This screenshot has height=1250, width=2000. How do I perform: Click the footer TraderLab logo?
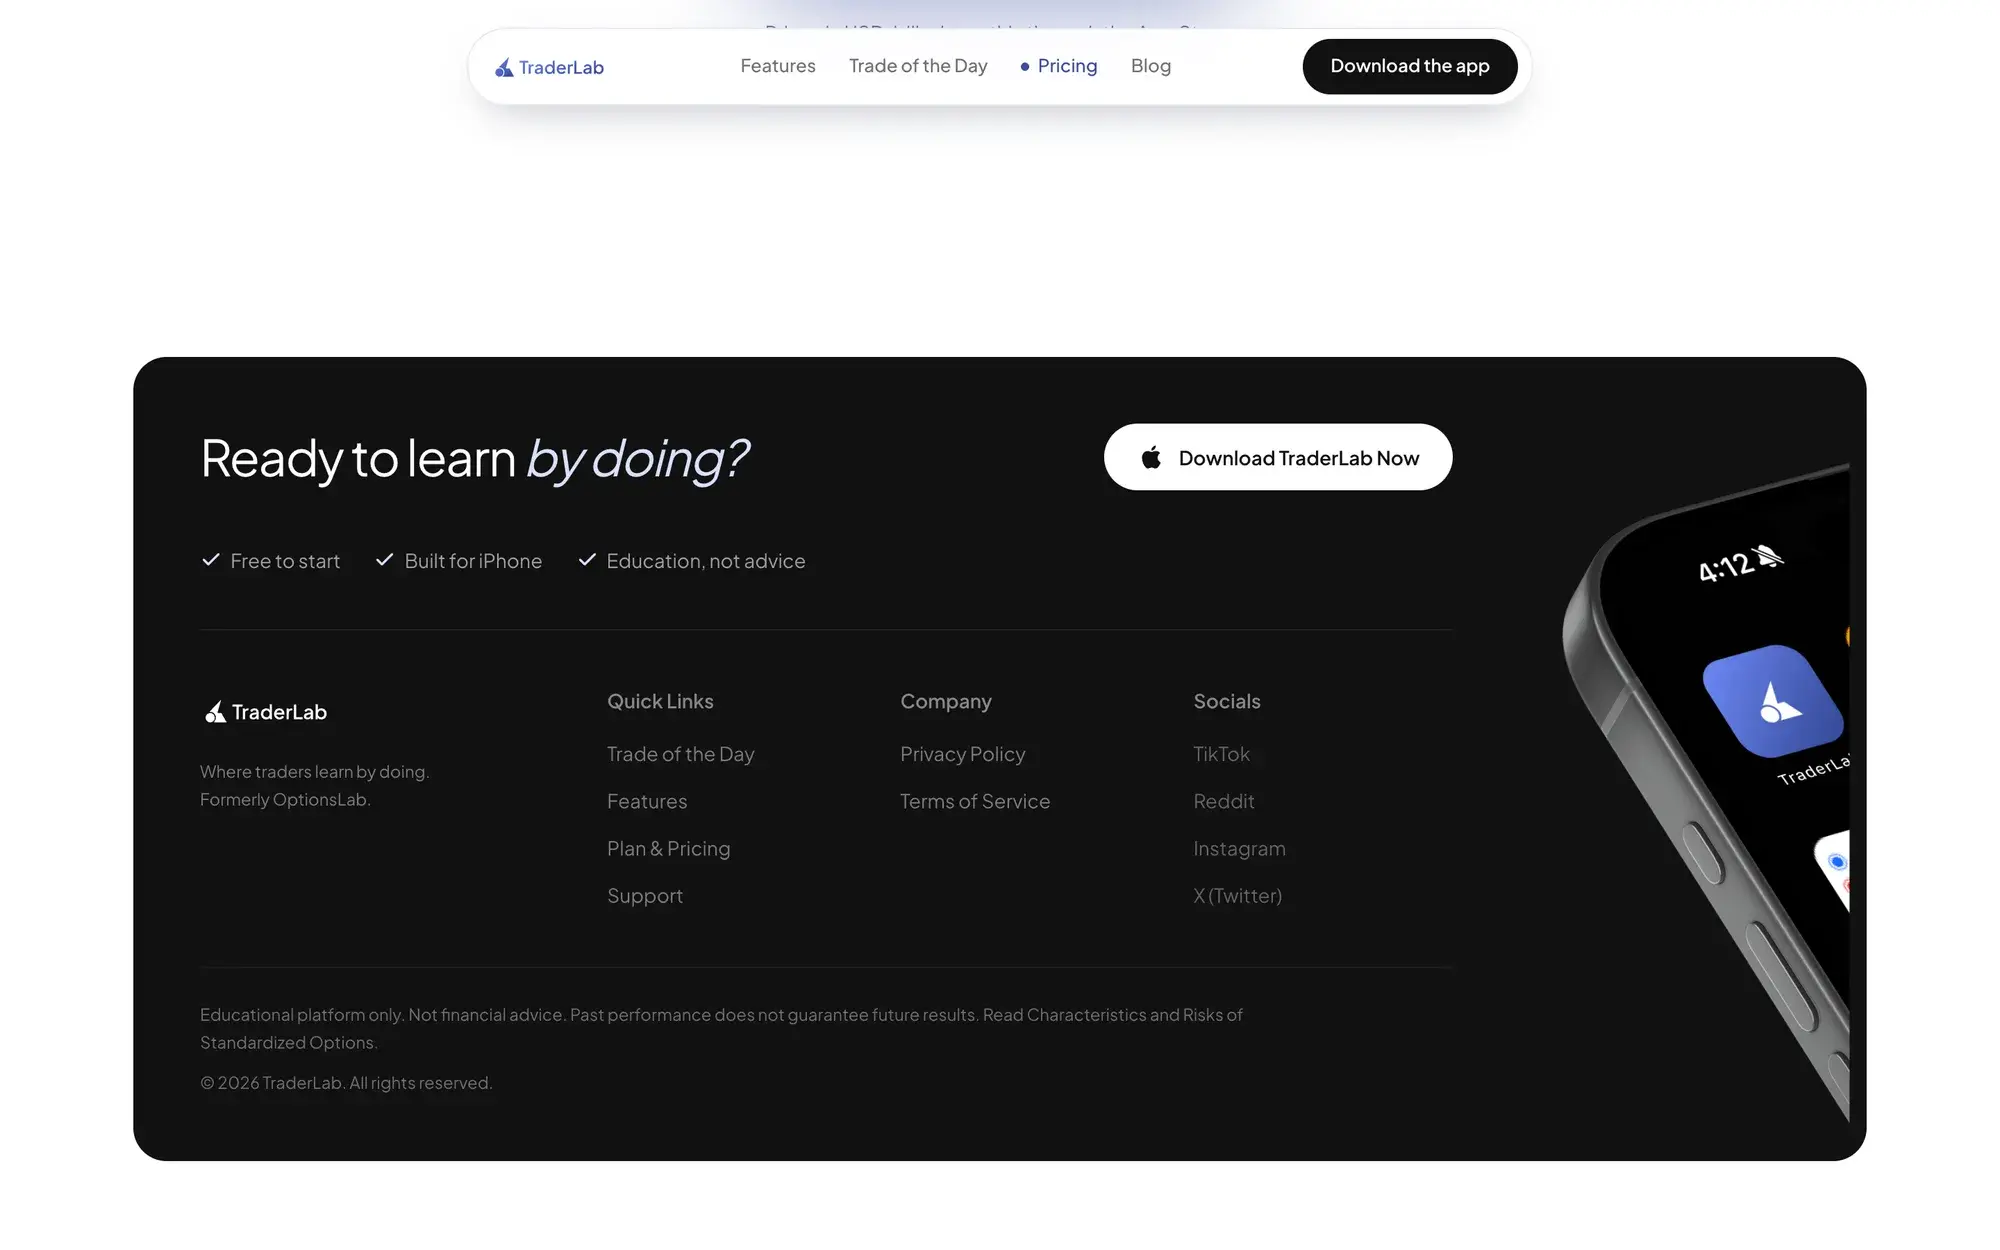coord(266,712)
